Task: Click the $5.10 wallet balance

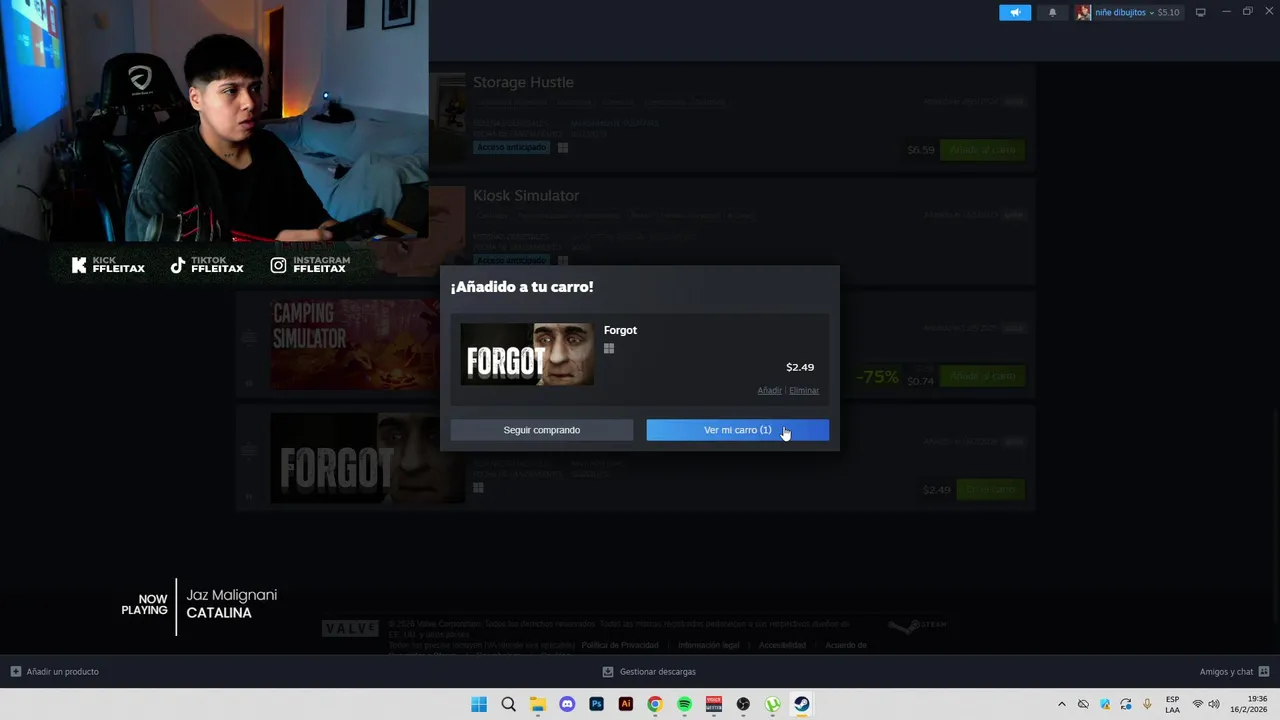Action: tap(1168, 13)
